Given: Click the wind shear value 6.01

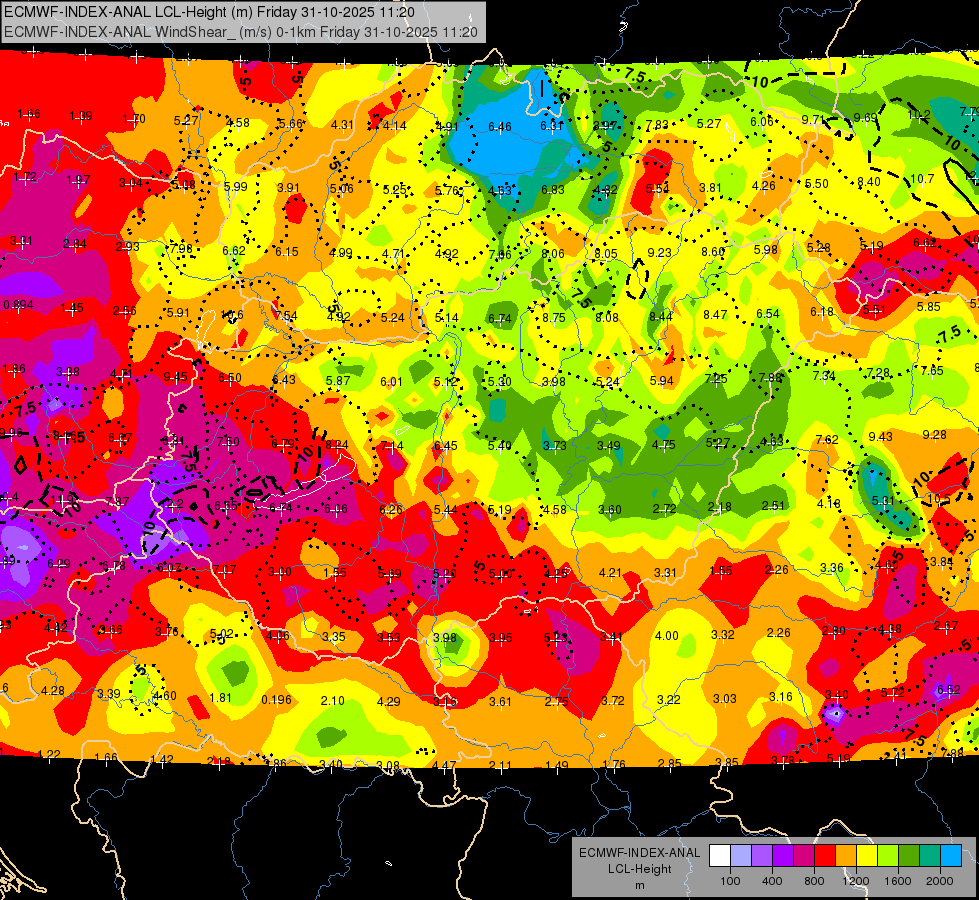Looking at the screenshot, I should [391, 382].
